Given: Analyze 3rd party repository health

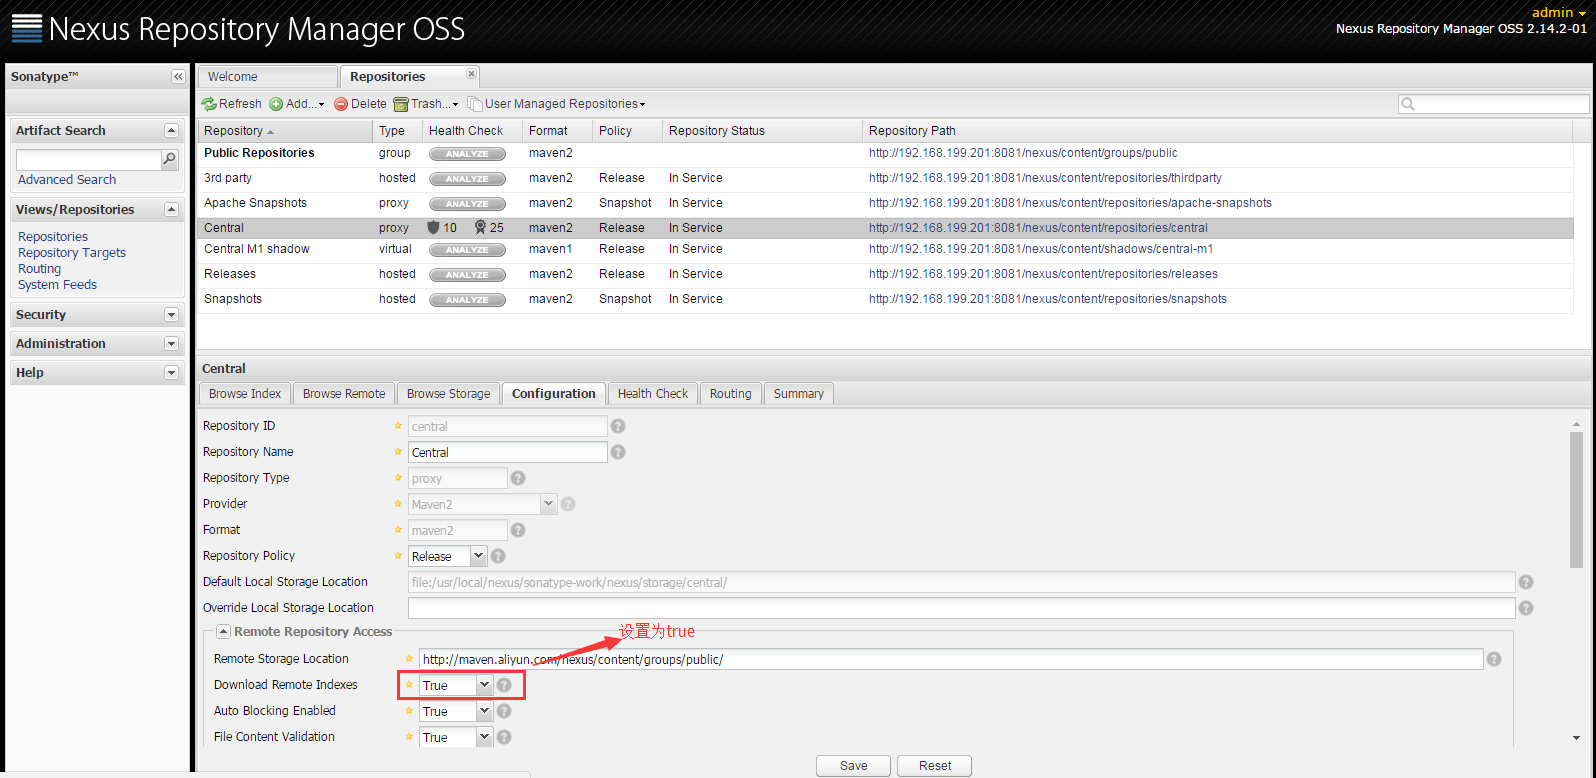Looking at the screenshot, I should [467, 179].
